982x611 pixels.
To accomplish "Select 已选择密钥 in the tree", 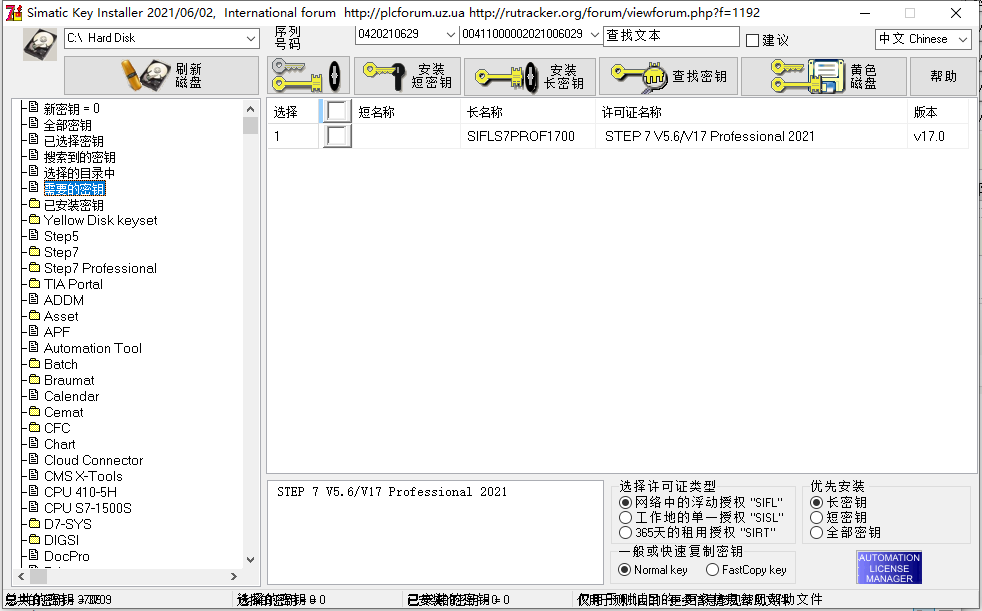I will (x=73, y=141).
